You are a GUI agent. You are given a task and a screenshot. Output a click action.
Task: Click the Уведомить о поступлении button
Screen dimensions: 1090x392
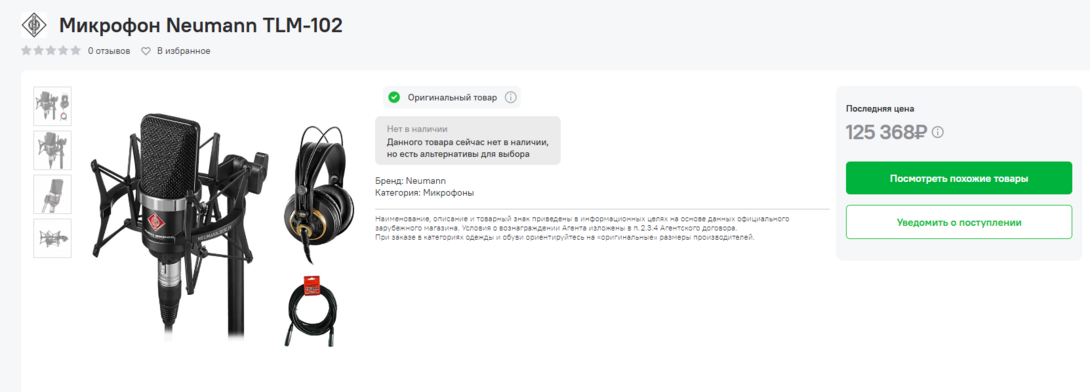click(959, 222)
